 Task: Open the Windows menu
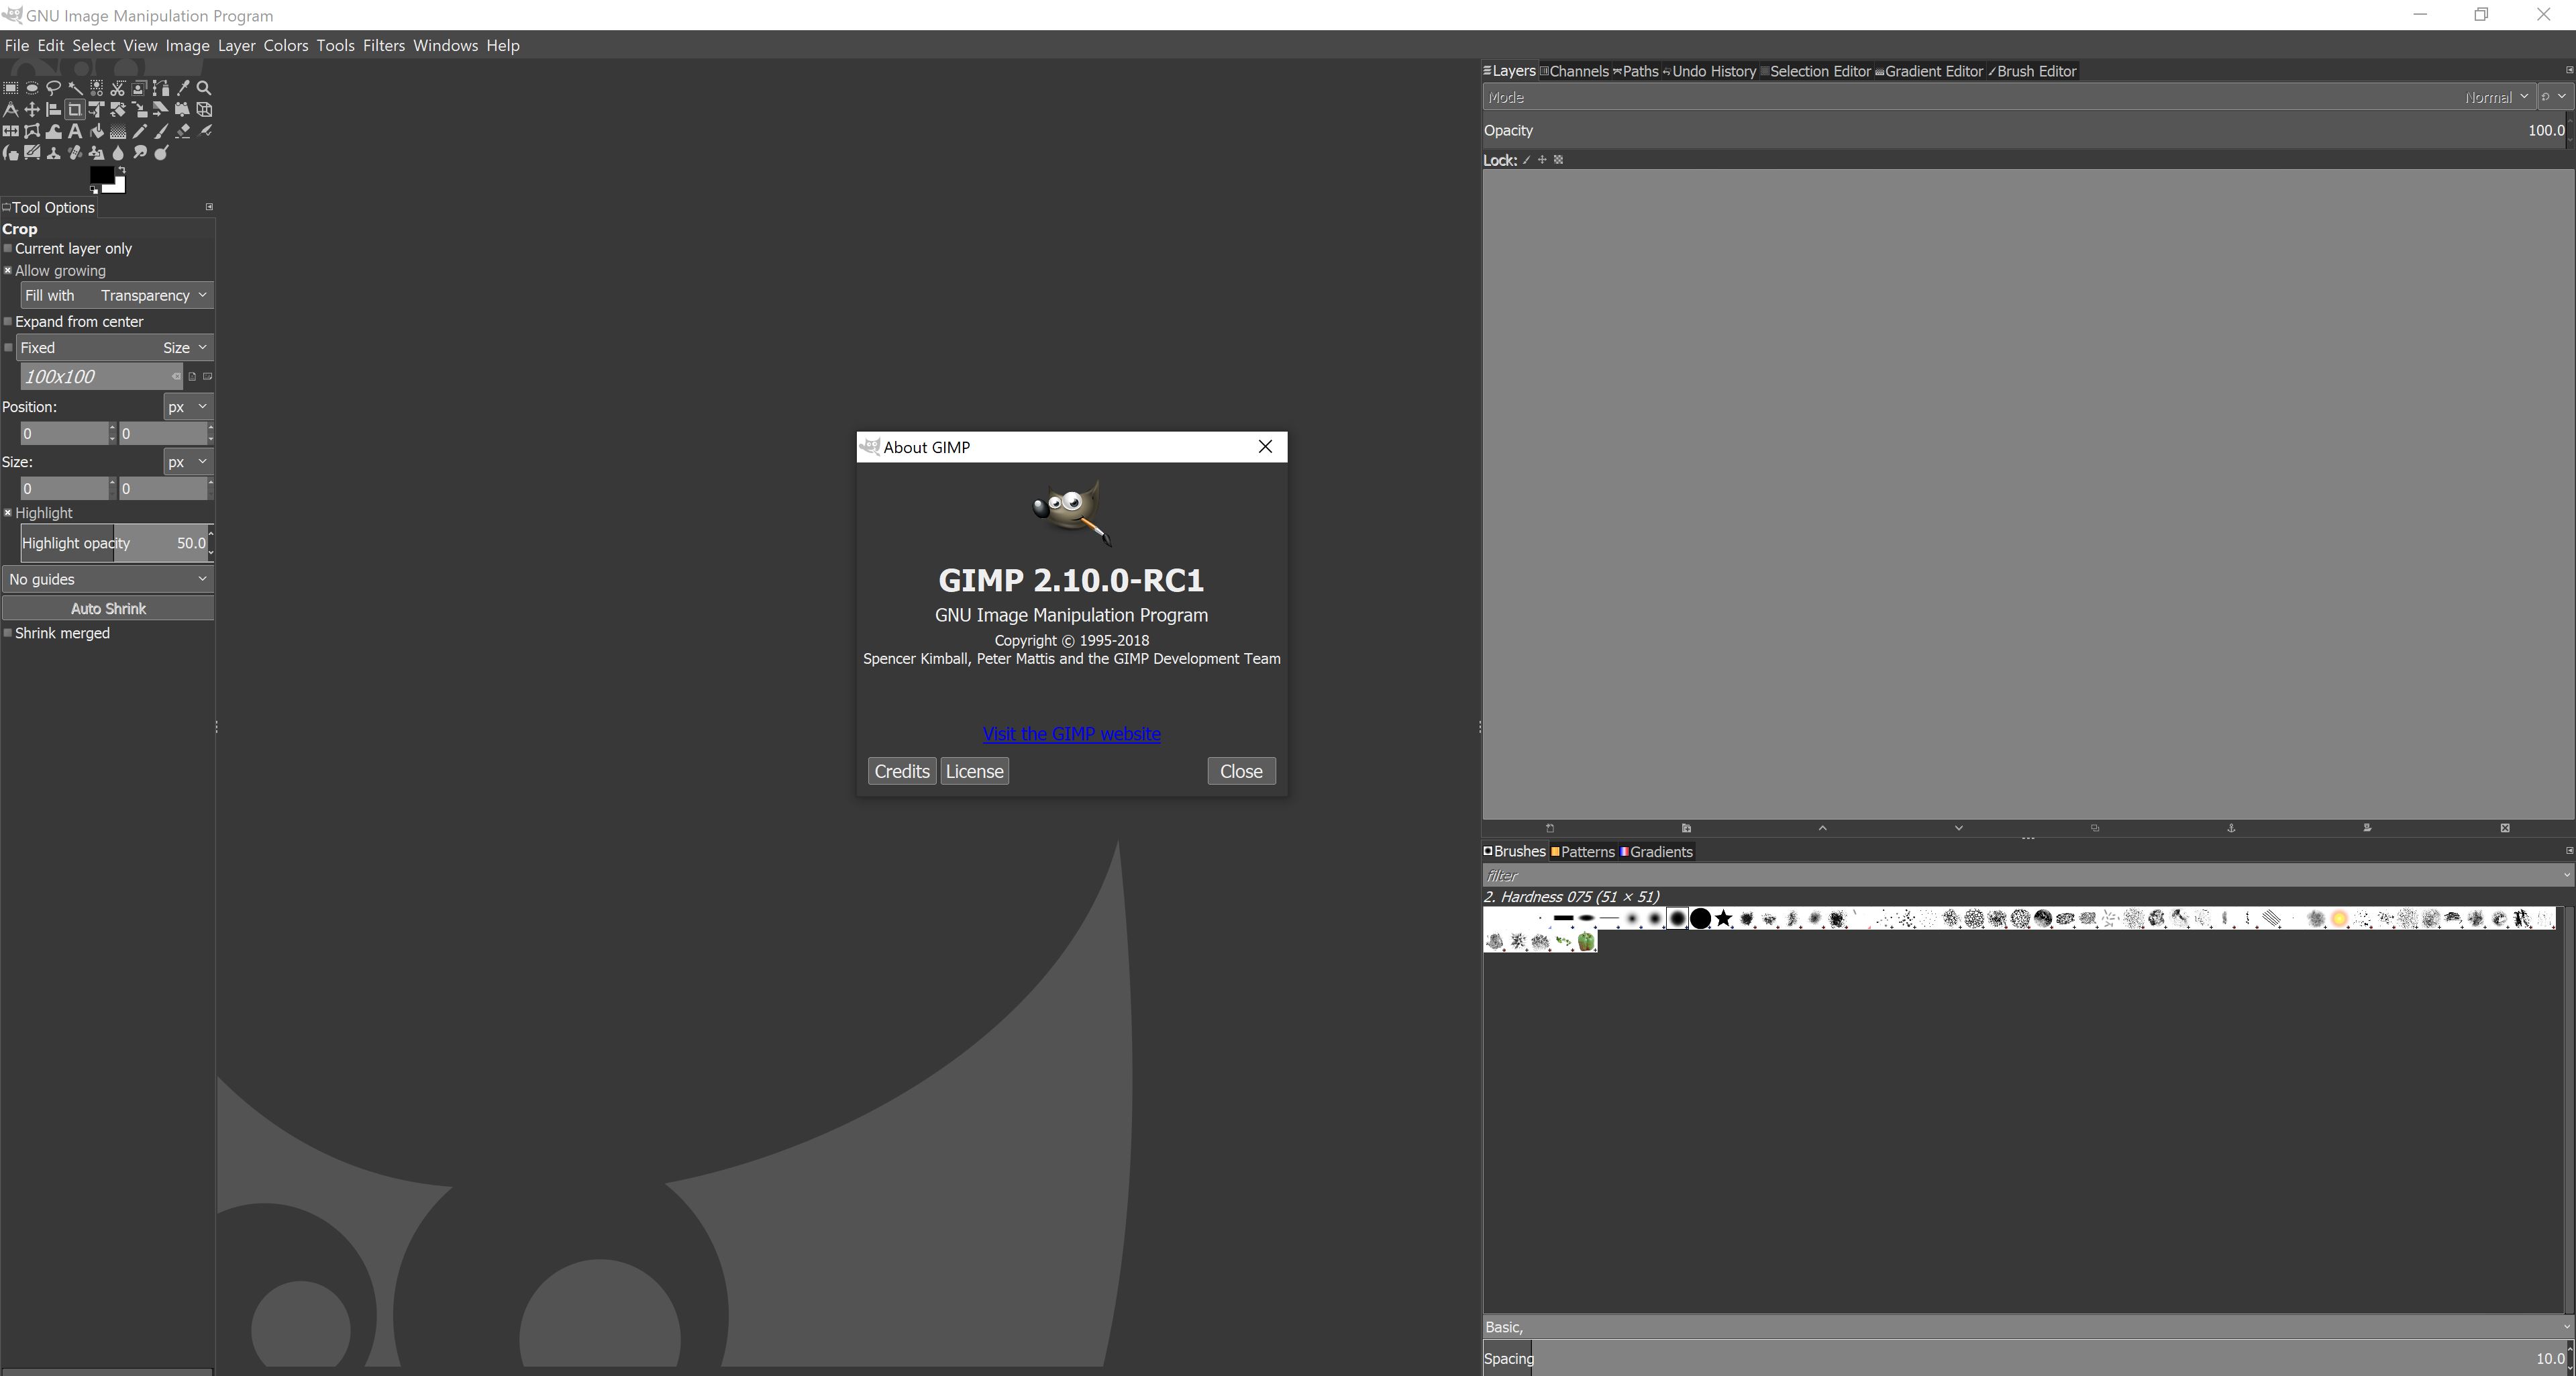pyautogui.click(x=445, y=45)
